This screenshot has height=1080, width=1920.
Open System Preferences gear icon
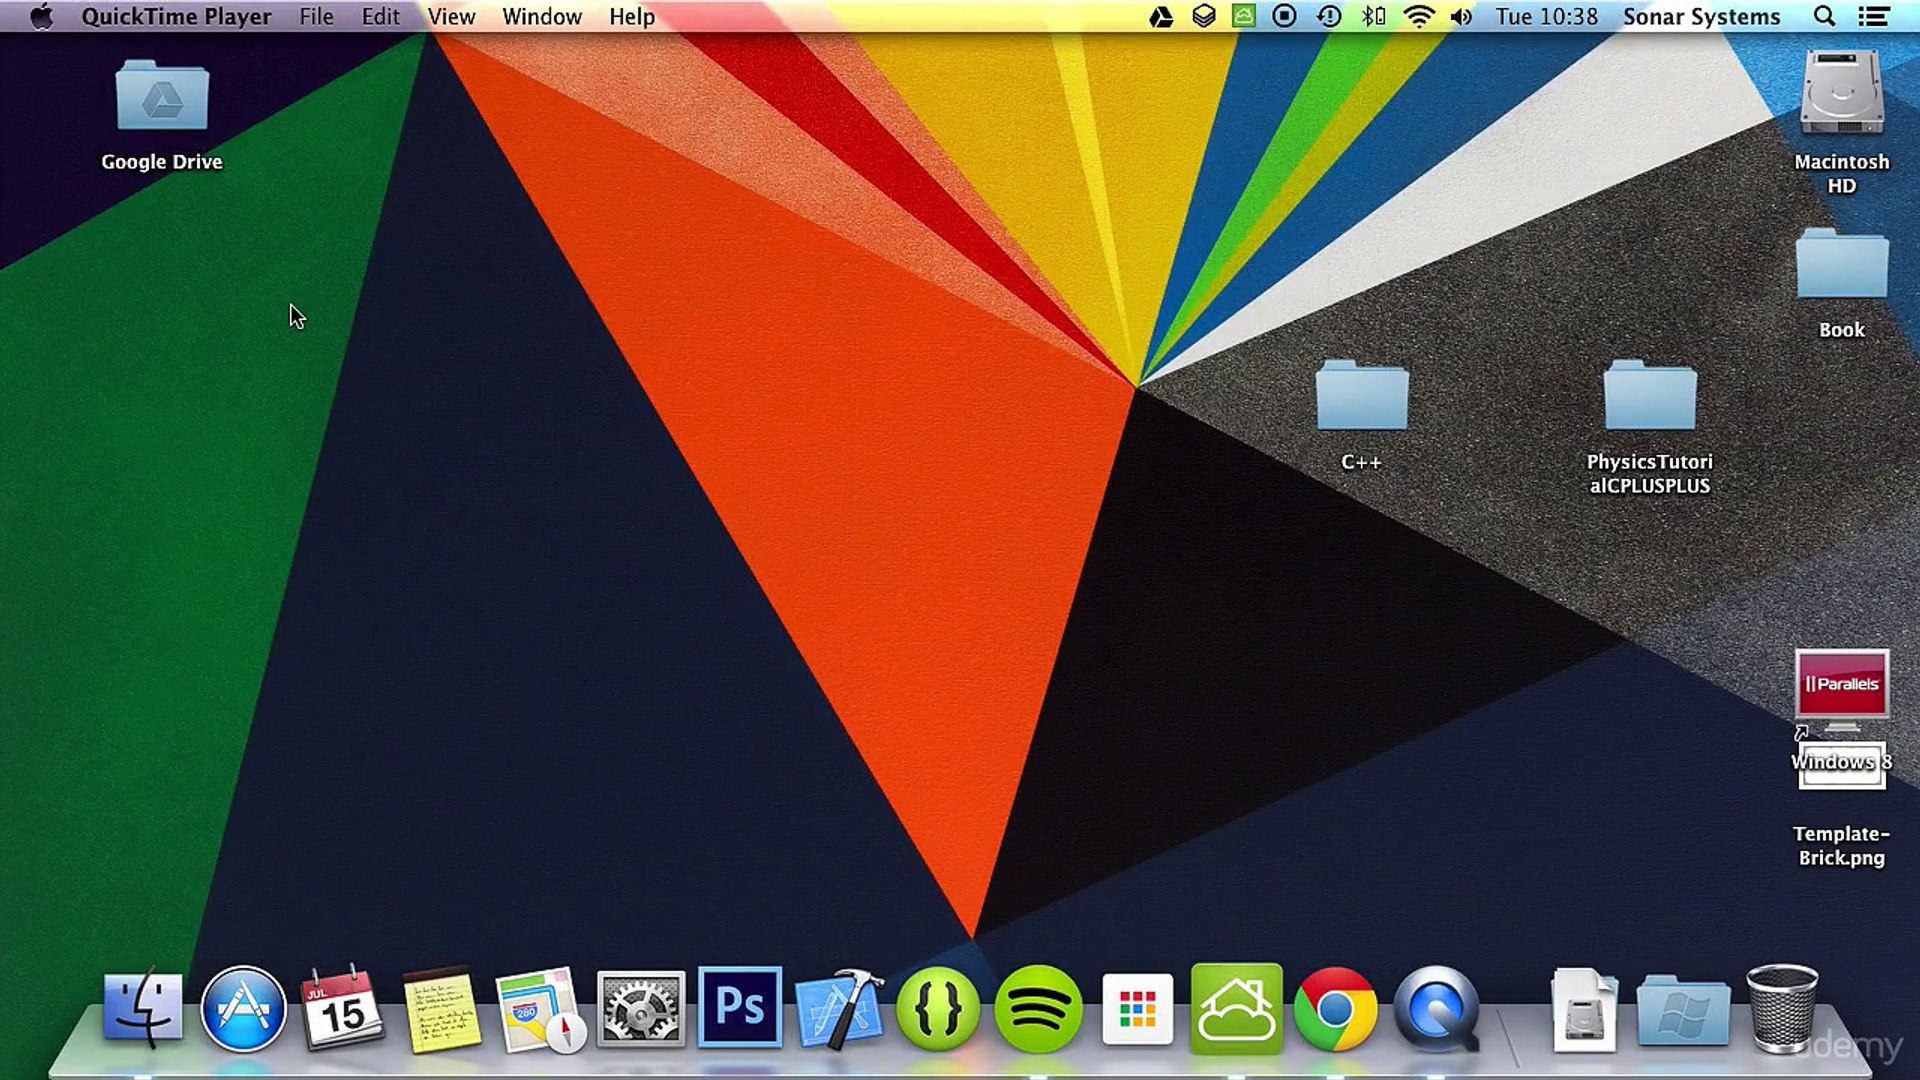[641, 1010]
